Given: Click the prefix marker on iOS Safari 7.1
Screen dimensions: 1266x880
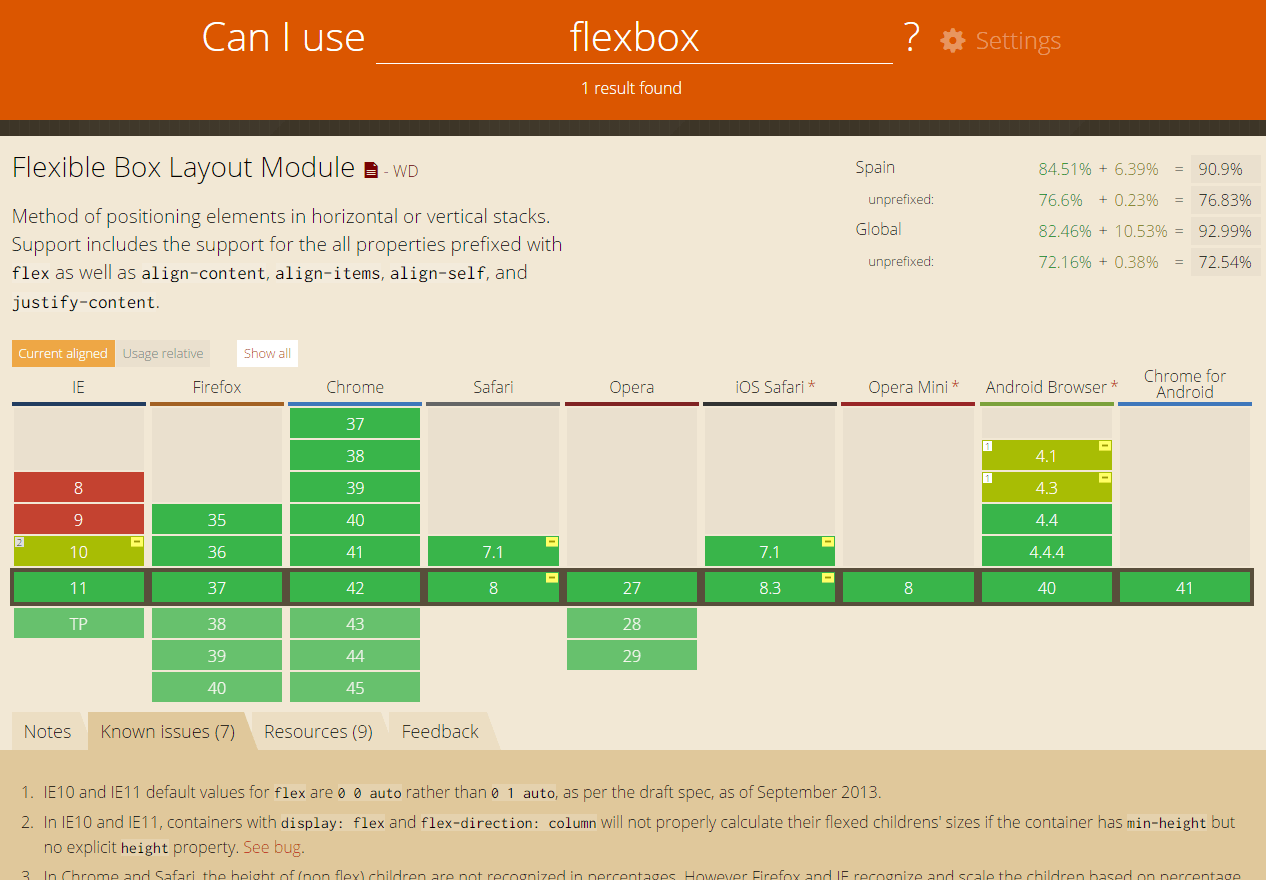Looking at the screenshot, I should click(x=828, y=541).
